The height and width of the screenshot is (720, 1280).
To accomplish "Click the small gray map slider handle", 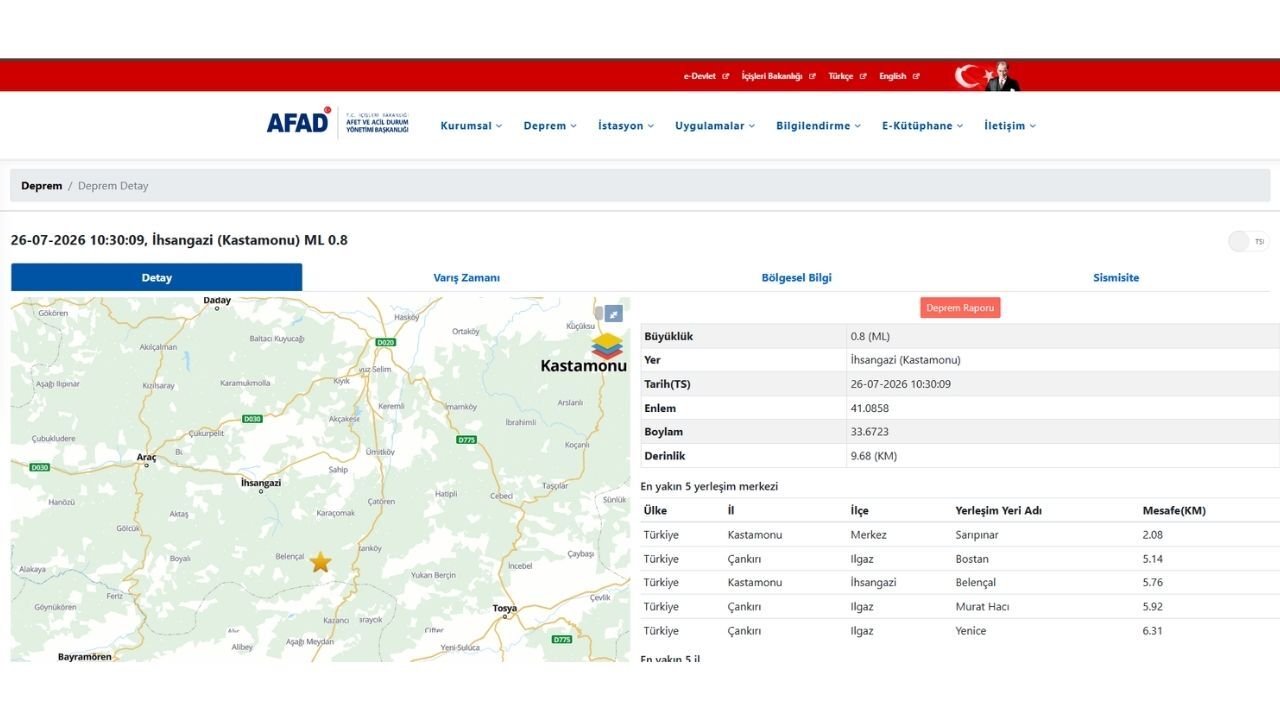I will pos(598,313).
